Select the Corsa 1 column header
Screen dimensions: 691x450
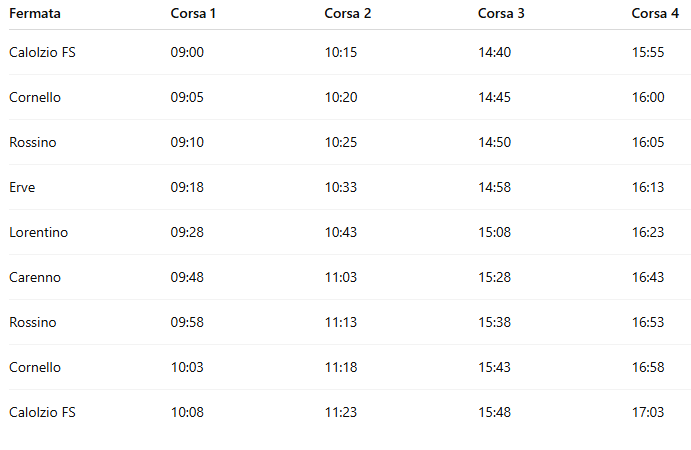point(194,13)
